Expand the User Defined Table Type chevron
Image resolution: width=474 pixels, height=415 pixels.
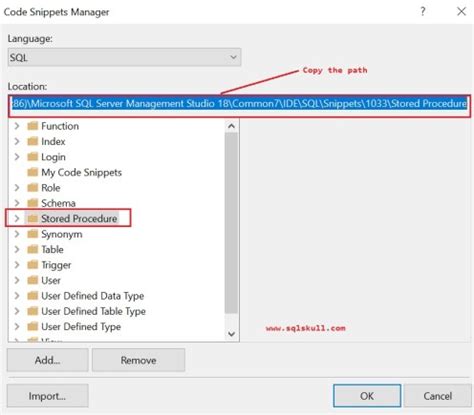click(x=17, y=311)
